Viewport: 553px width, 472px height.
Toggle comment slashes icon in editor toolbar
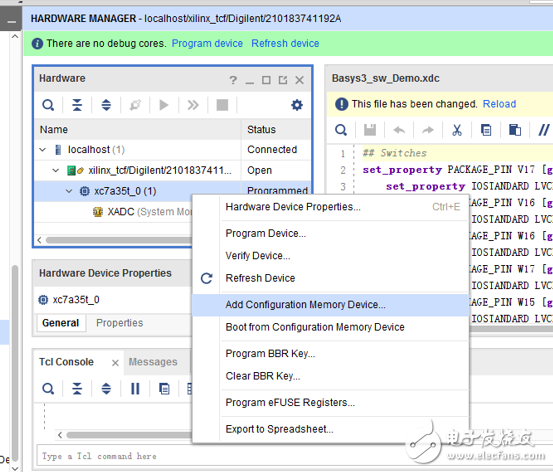[543, 130]
